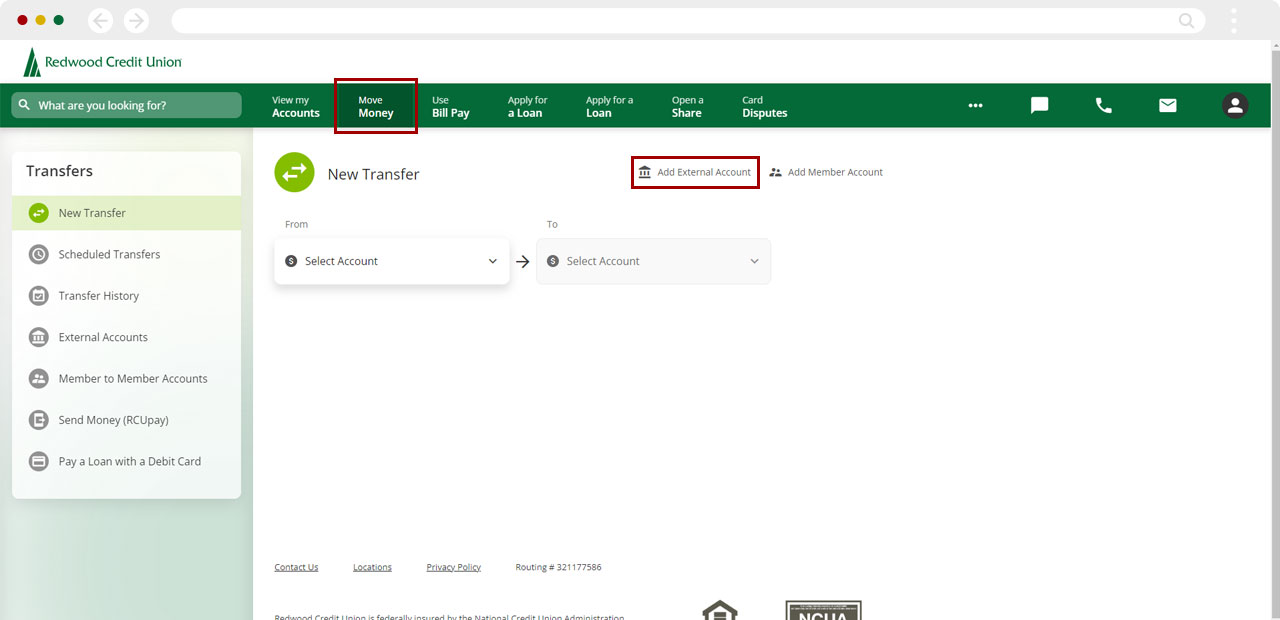Open the Privacy Policy footer link
The height and width of the screenshot is (620, 1280).
pyautogui.click(x=453, y=567)
